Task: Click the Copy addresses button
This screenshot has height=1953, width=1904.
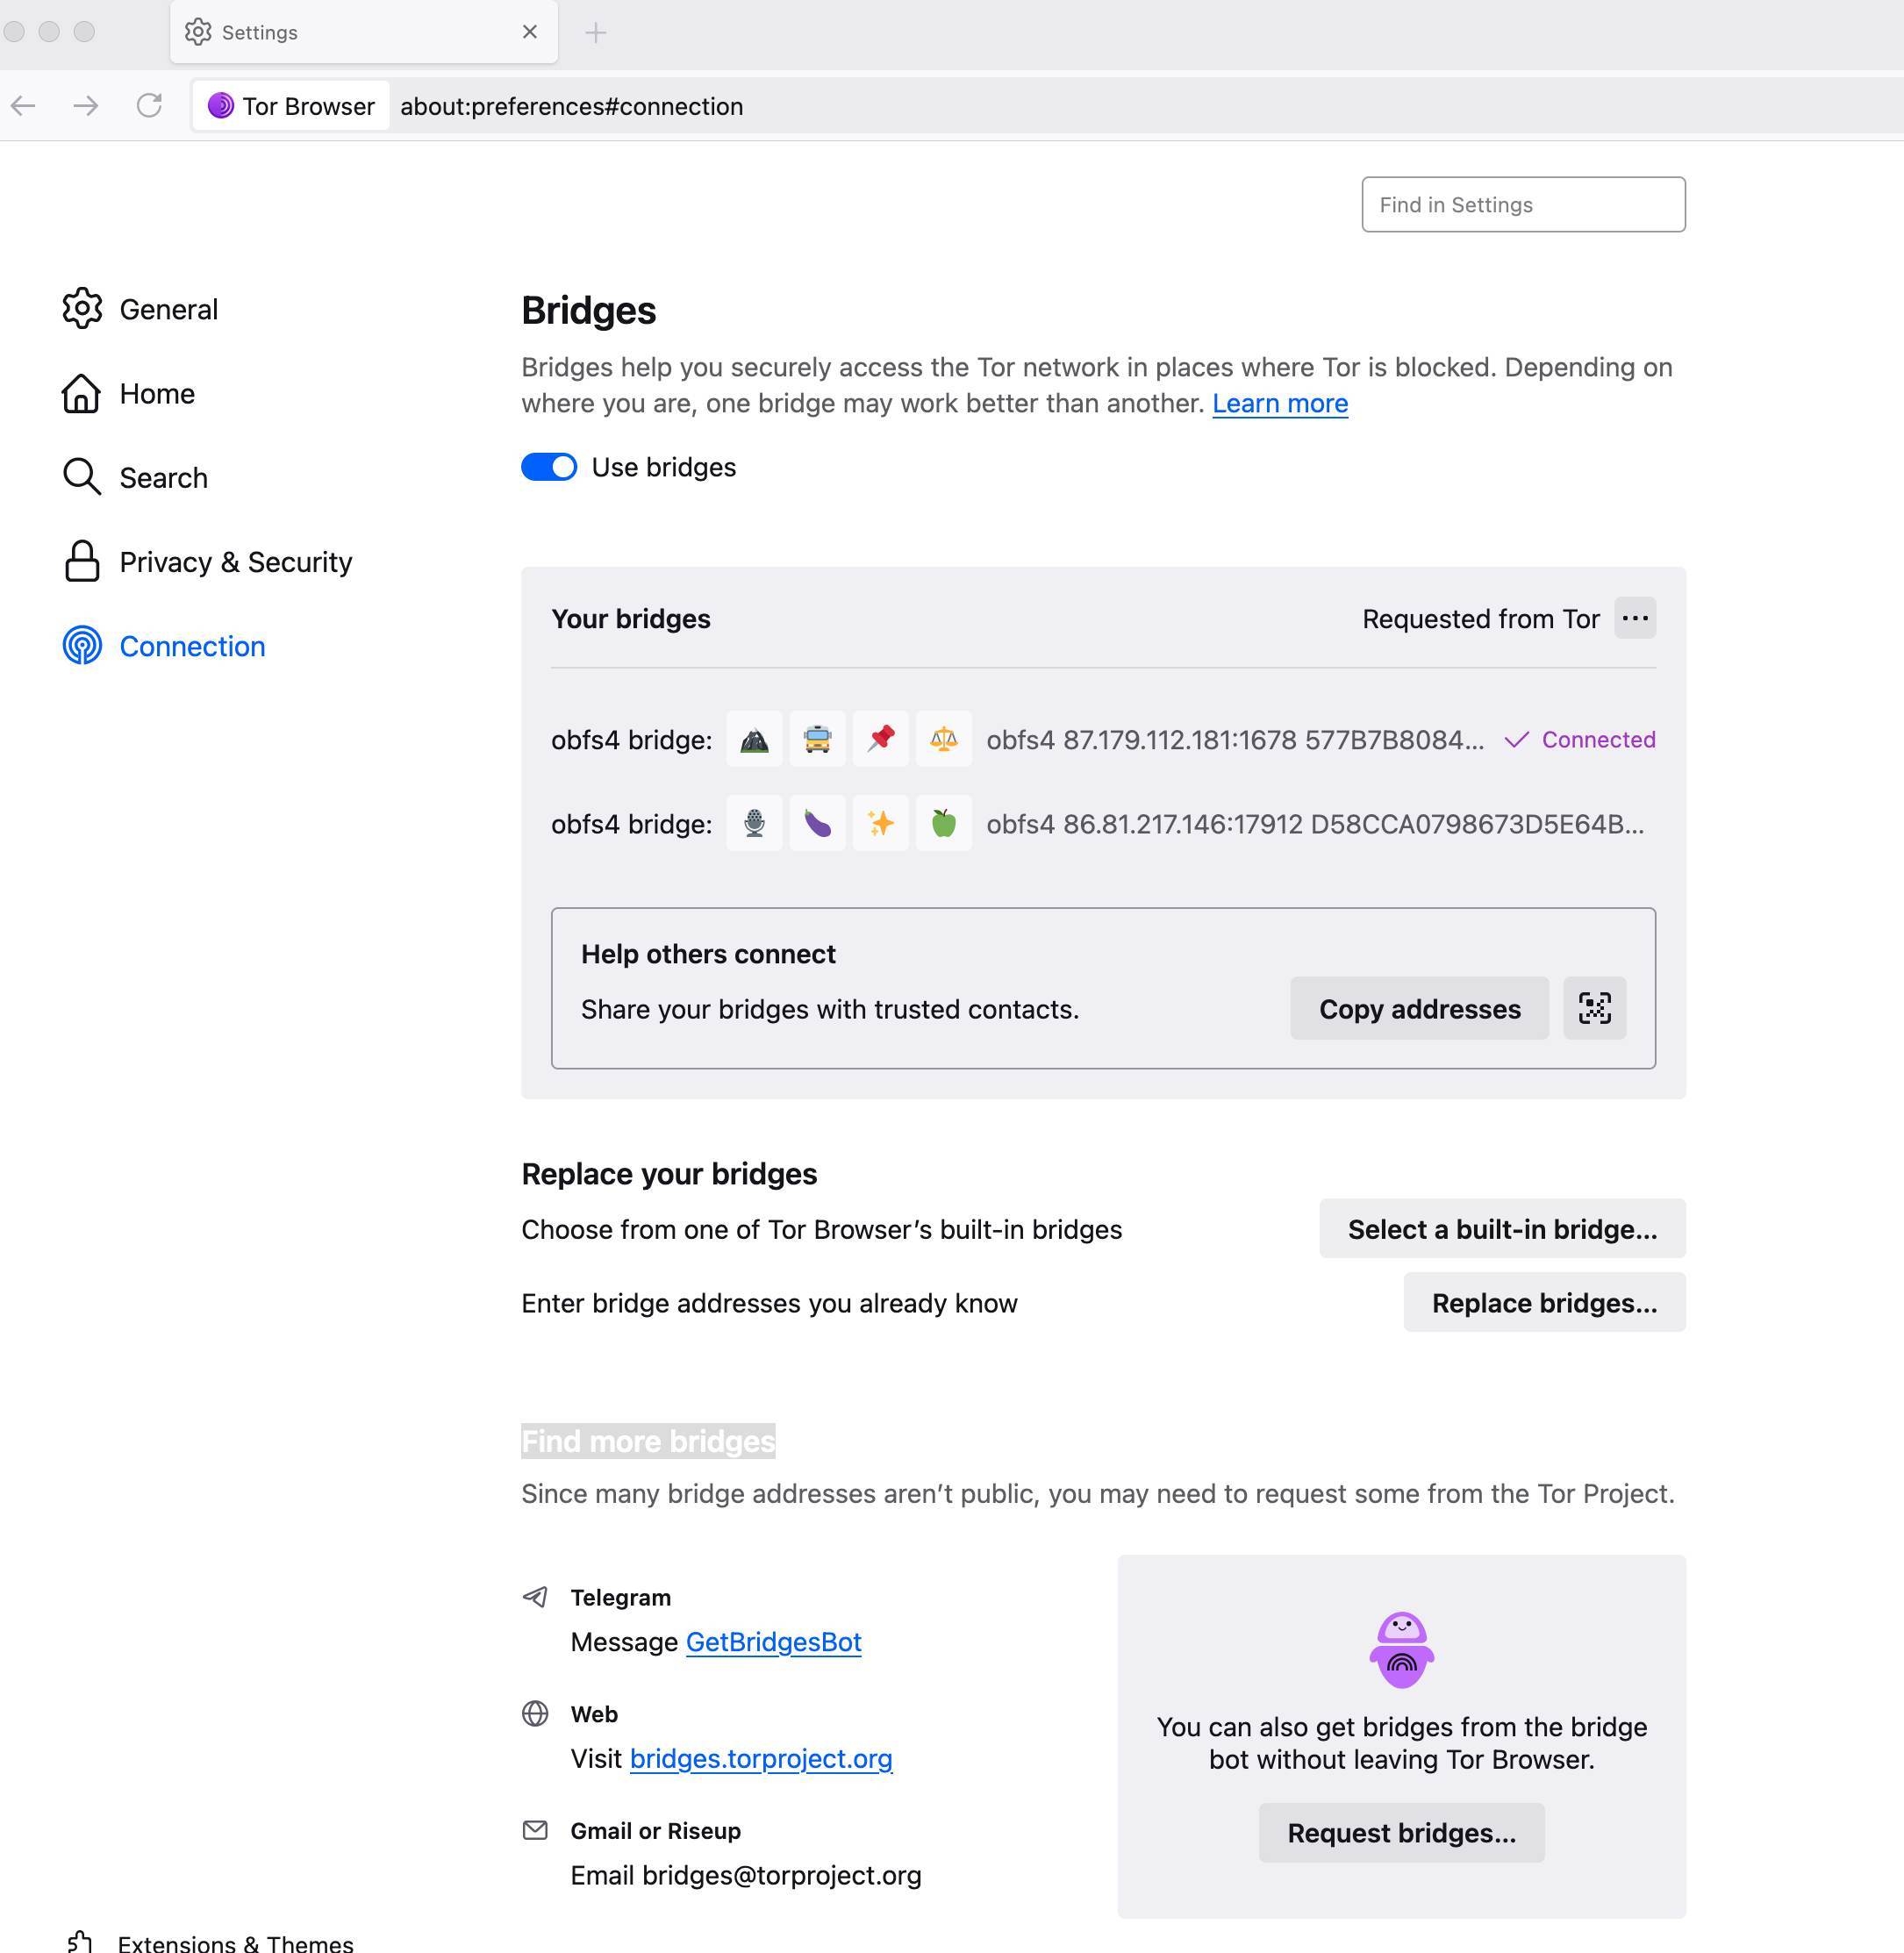Action: click(x=1419, y=1008)
